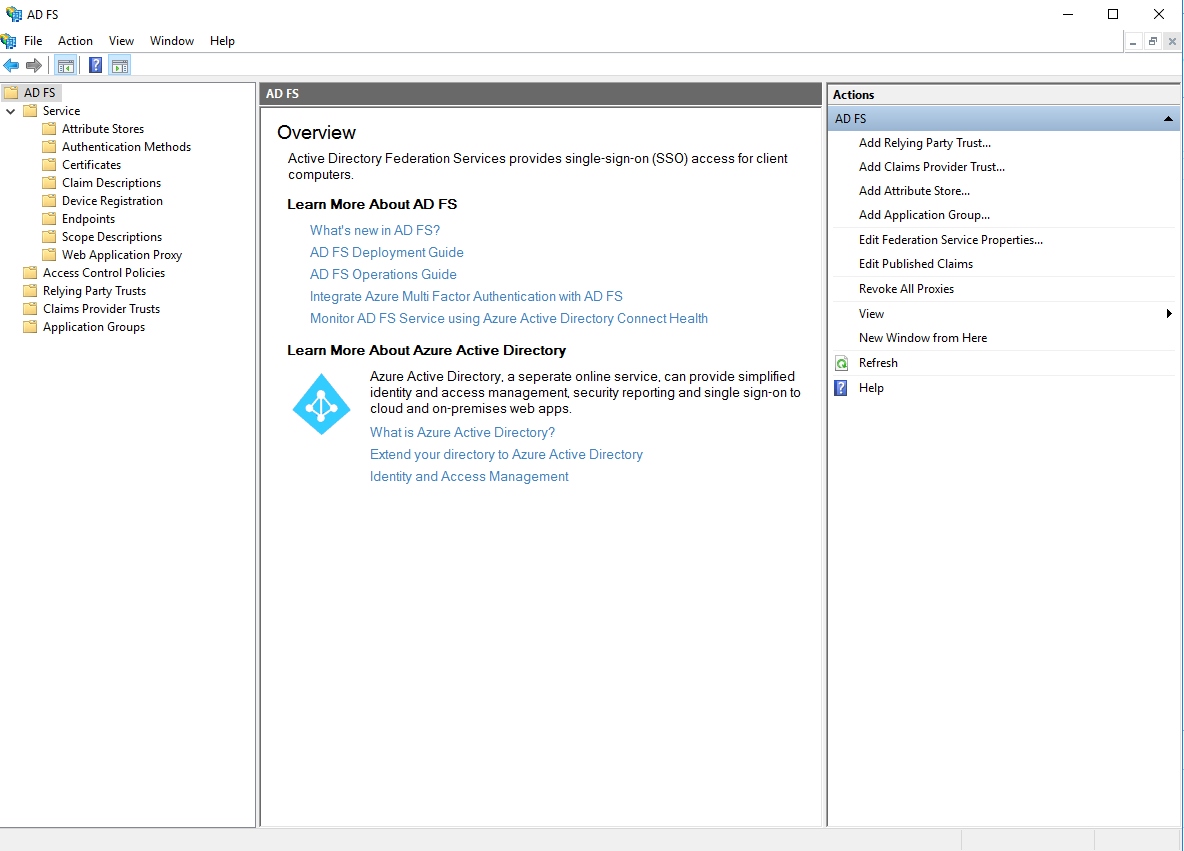Open the Help menu in the menu bar

(x=222, y=41)
